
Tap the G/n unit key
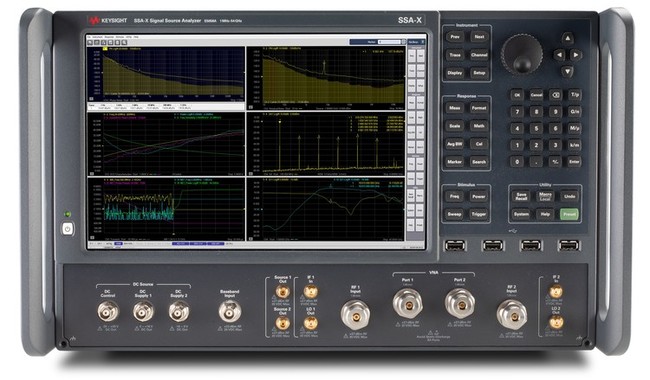[x=574, y=111]
